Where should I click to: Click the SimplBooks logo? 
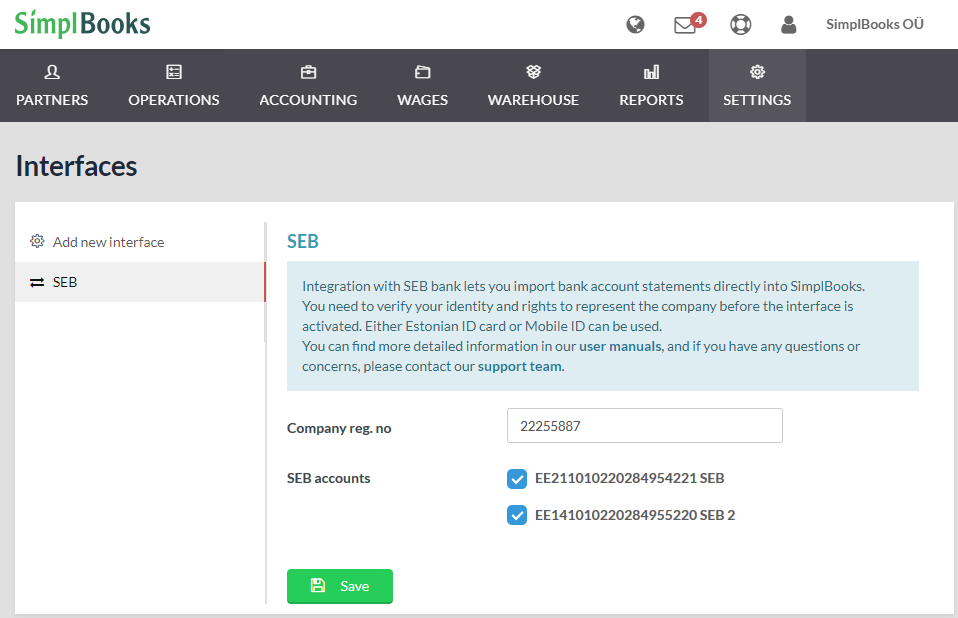coord(82,24)
